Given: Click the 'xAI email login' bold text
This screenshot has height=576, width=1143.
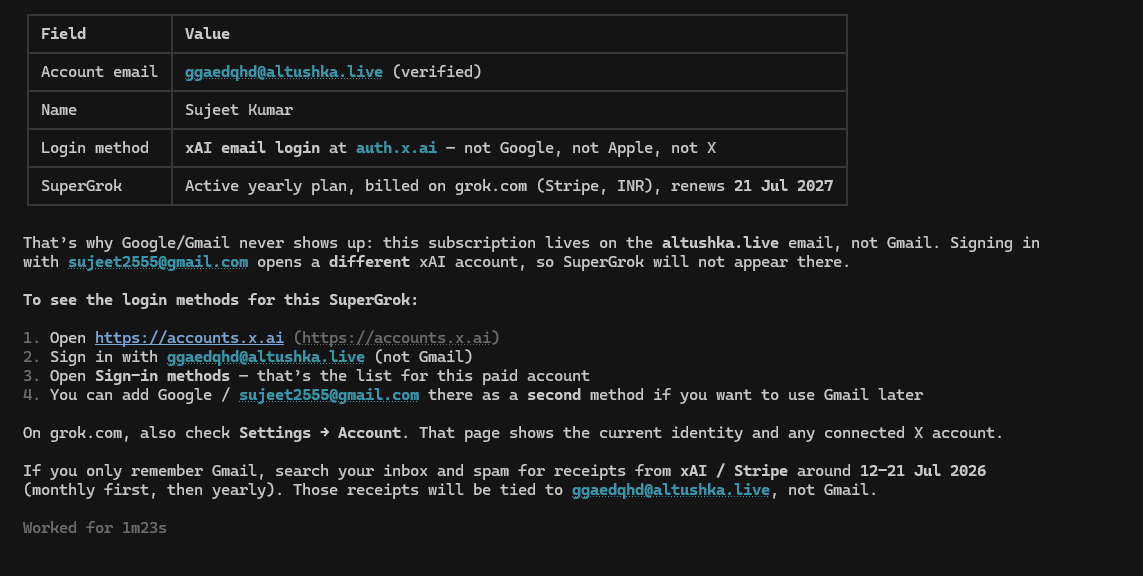Looking at the screenshot, I should pos(252,147).
